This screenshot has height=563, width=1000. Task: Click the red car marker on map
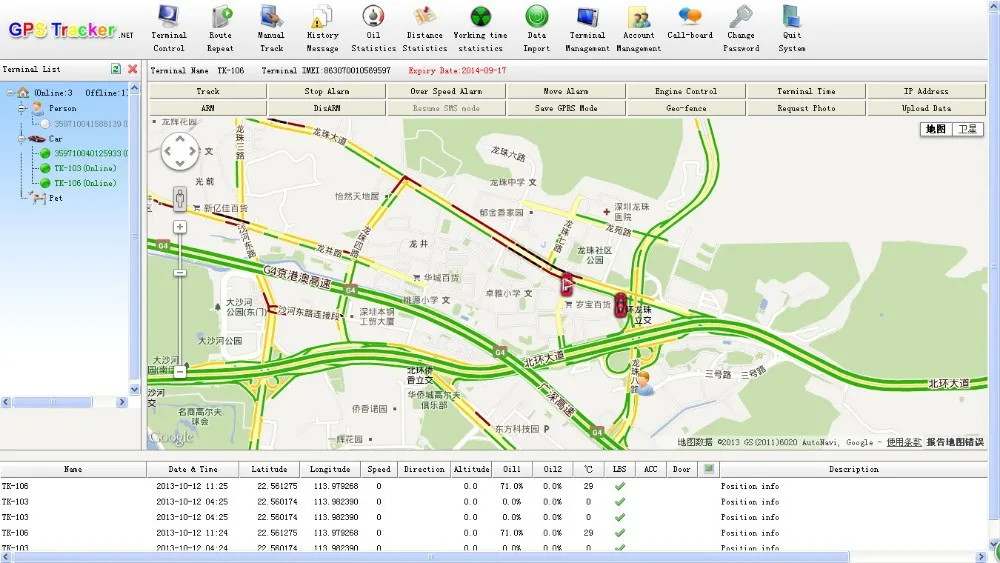click(x=621, y=305)
